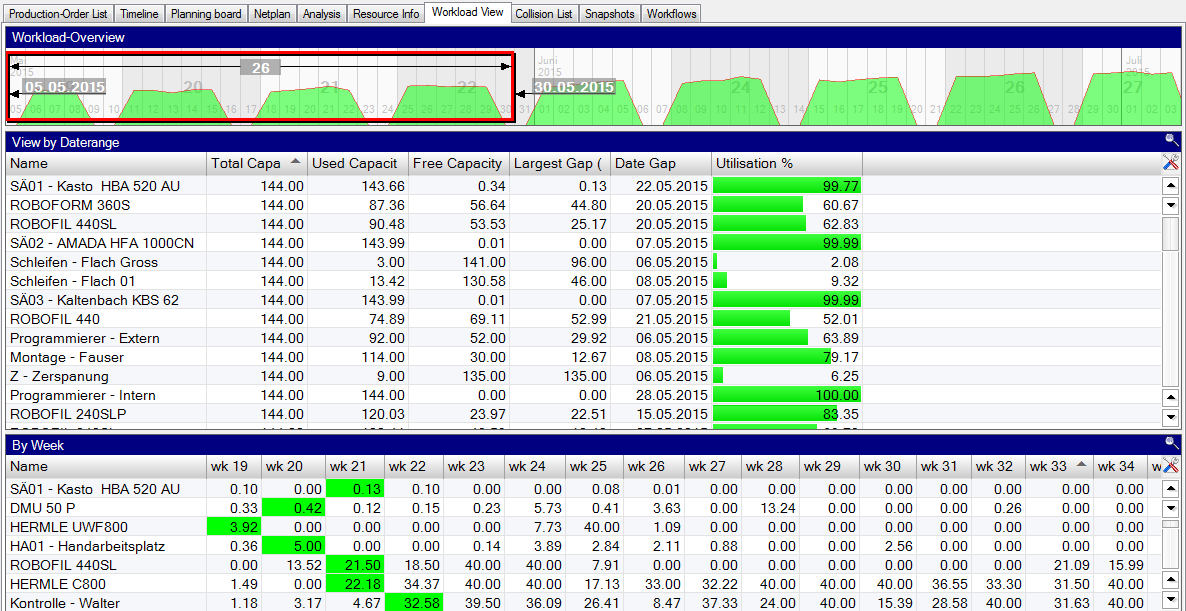This screenshot has width=1186, height=611.
Task: Sort by Name column in View by Daterange
Action: pyautogui.click(x=106, y=163)
